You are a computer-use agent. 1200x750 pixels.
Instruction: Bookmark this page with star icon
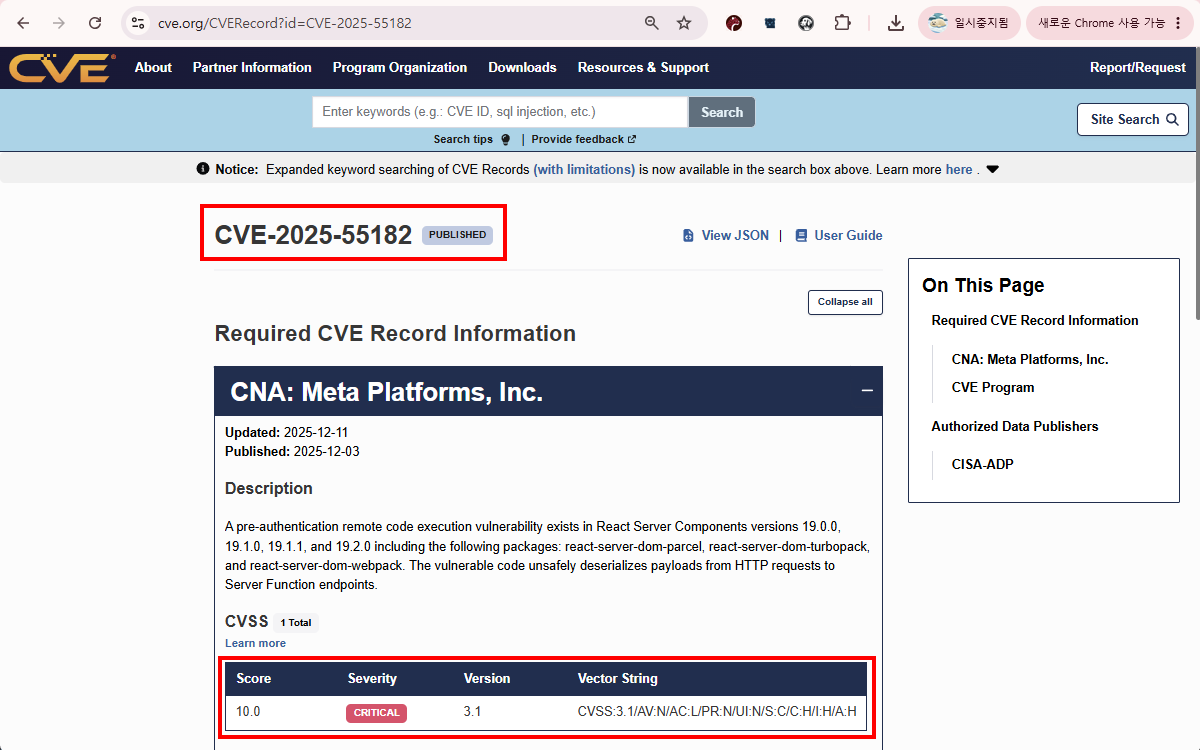684,23
